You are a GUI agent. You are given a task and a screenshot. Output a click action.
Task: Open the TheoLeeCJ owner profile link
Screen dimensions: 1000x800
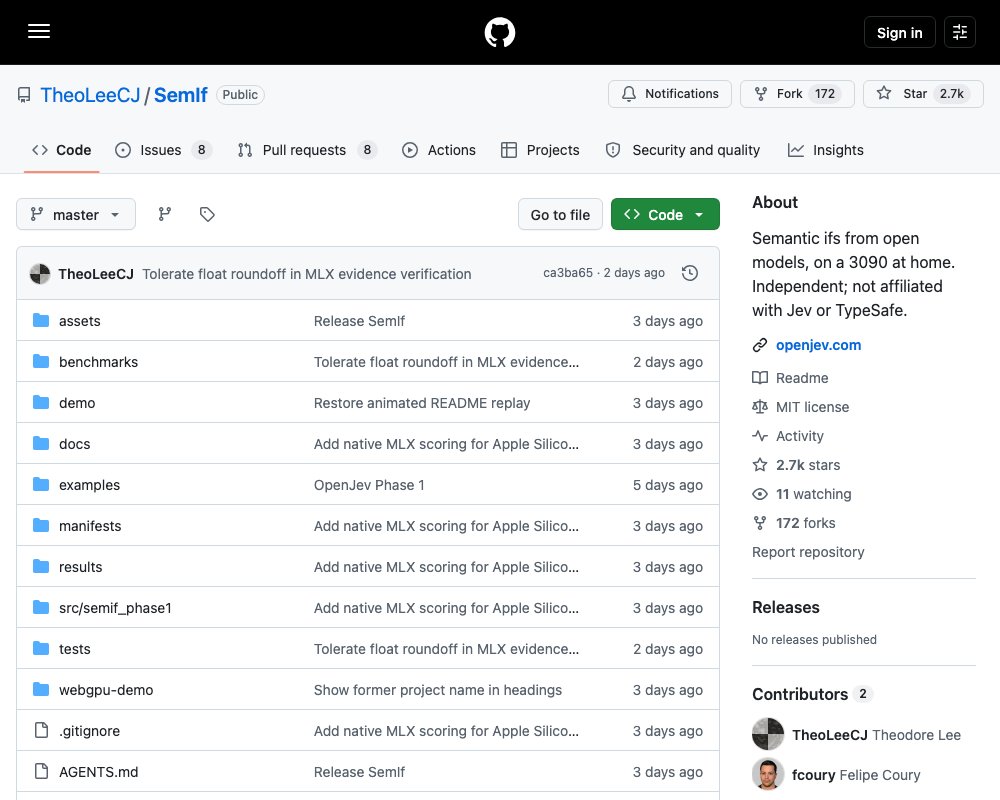pyautogui.click(x=90, y=95)
